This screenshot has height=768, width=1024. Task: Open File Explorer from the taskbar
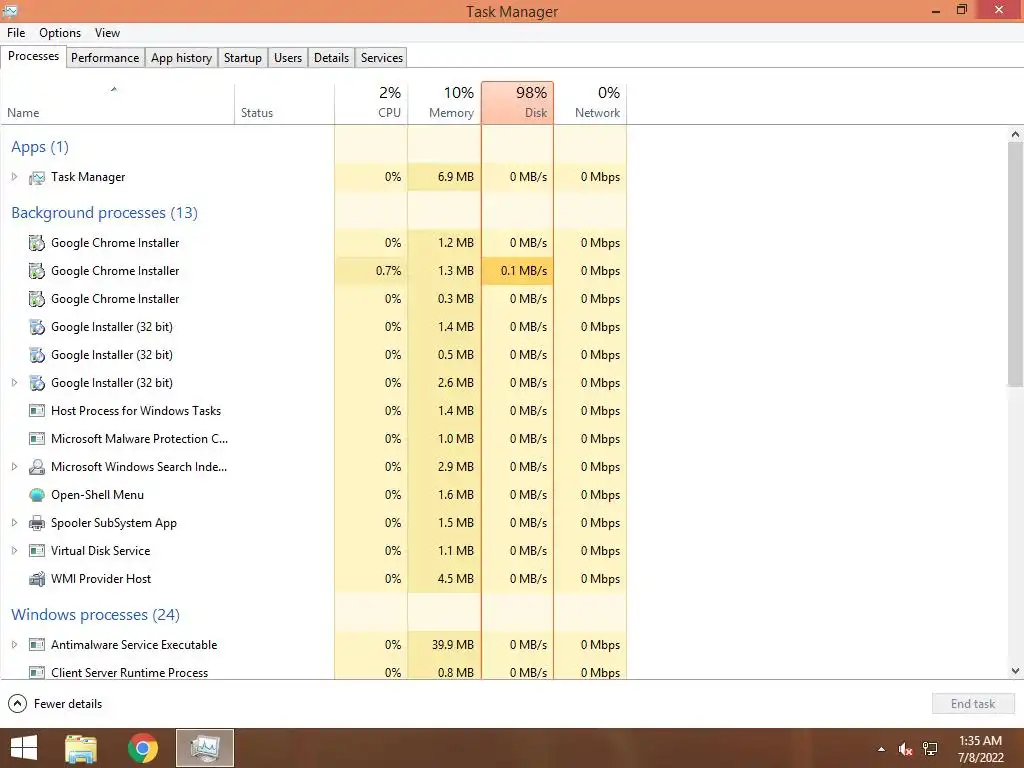[x=81, y=748]
